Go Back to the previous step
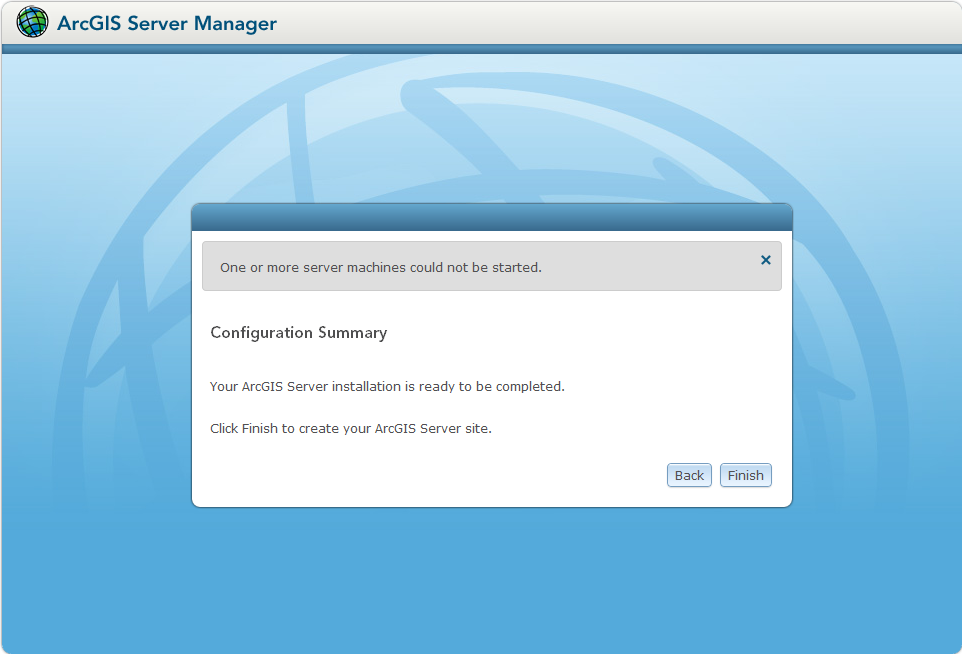 click(x=689, y=475)
